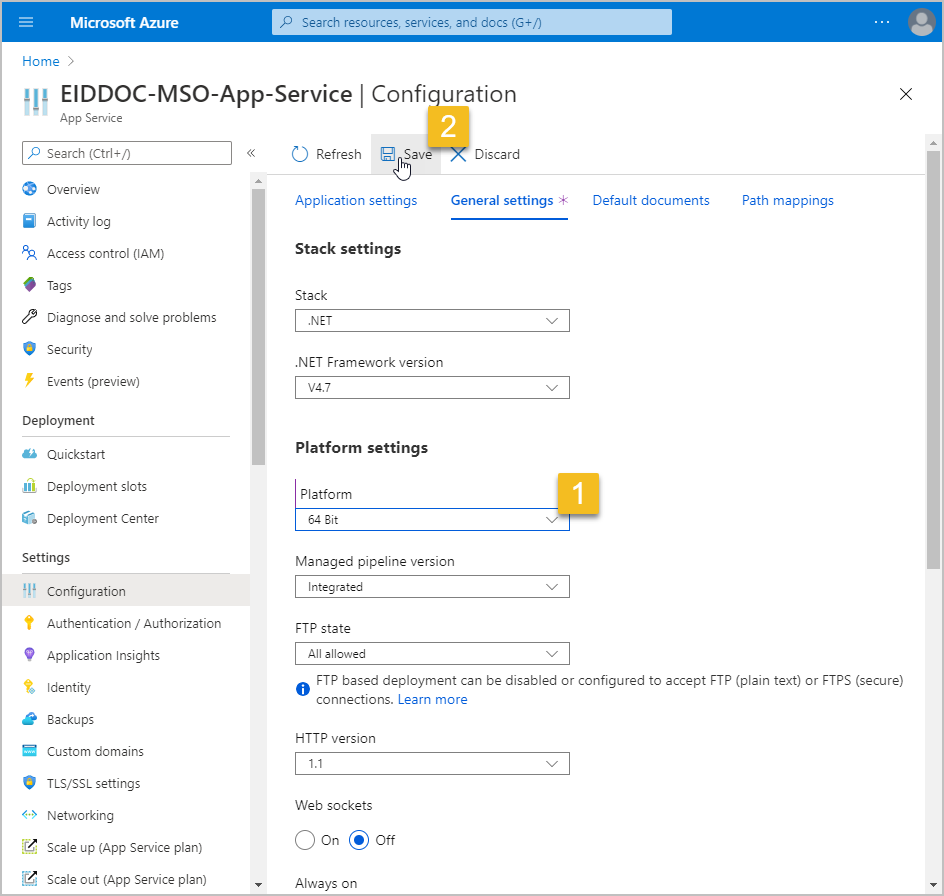Click the Deployment Center icon
Screen dimensions: 944x896
pyautogui.click(x=29, y=518)
